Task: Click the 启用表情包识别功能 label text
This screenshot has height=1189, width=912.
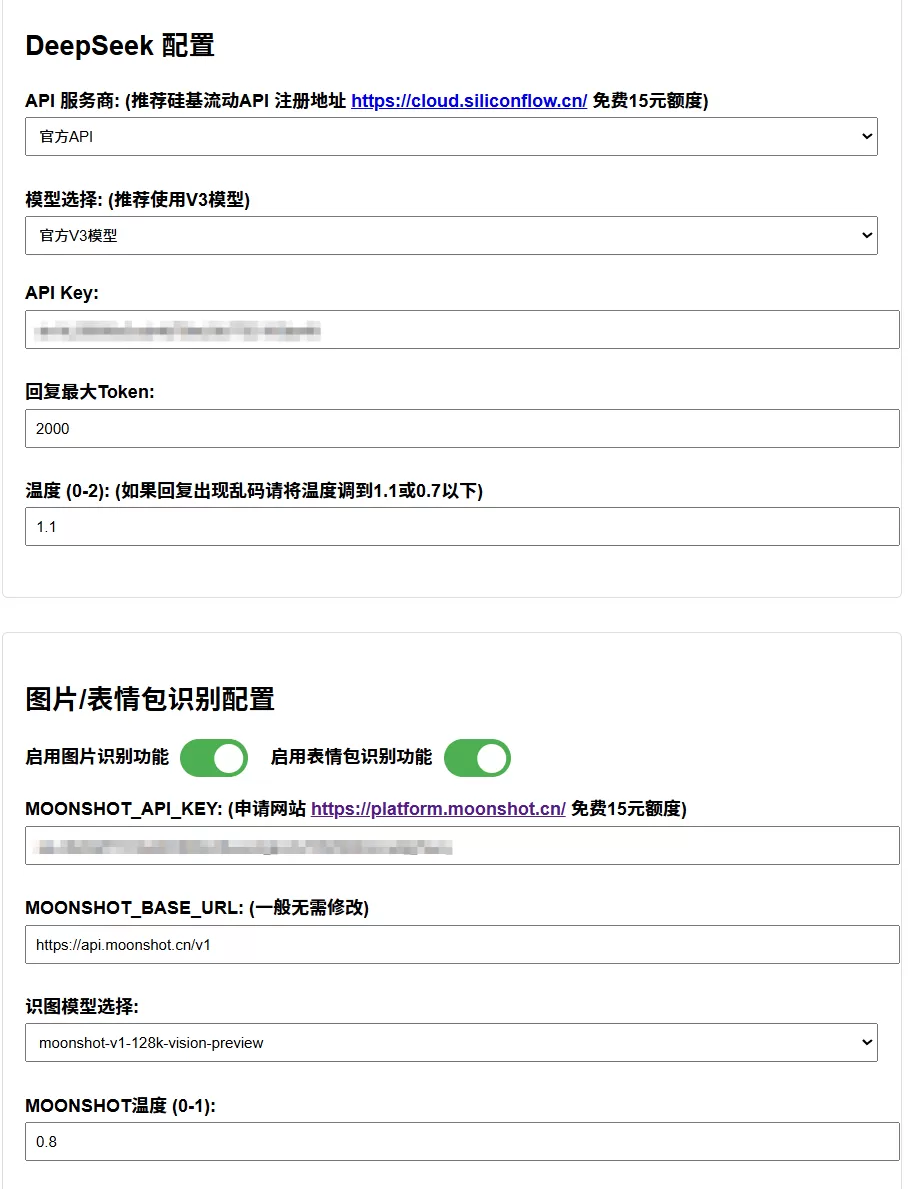Action: pos(351,757)
